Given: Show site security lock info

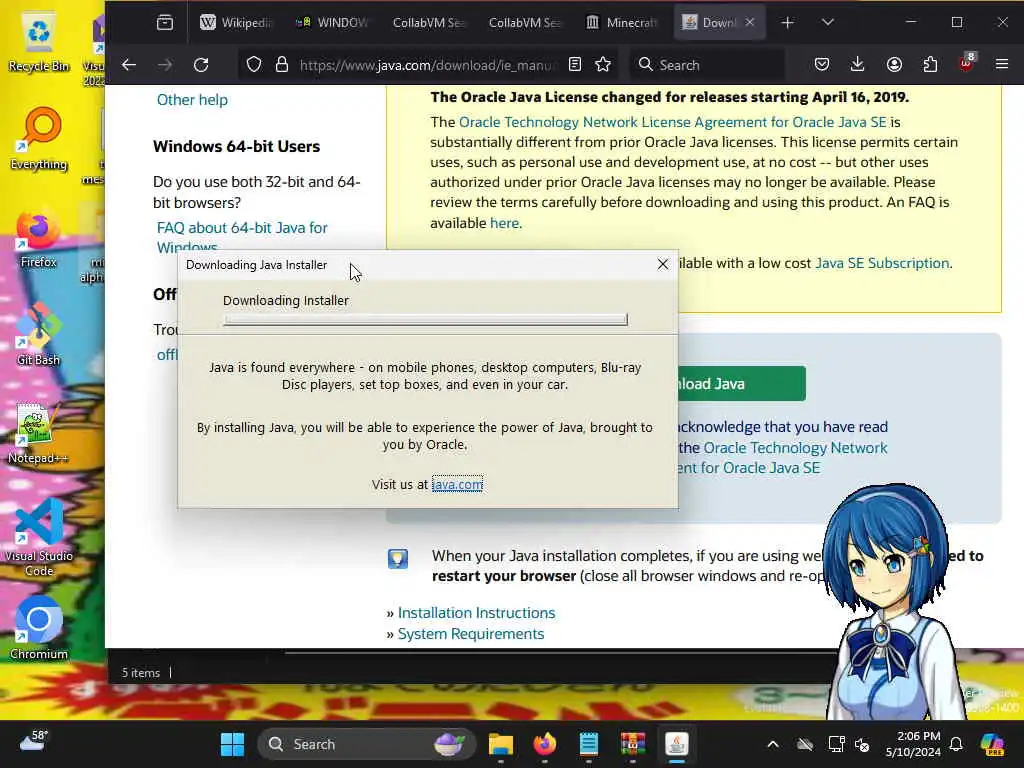Looking at the screenshot, I should coord(281,65).
